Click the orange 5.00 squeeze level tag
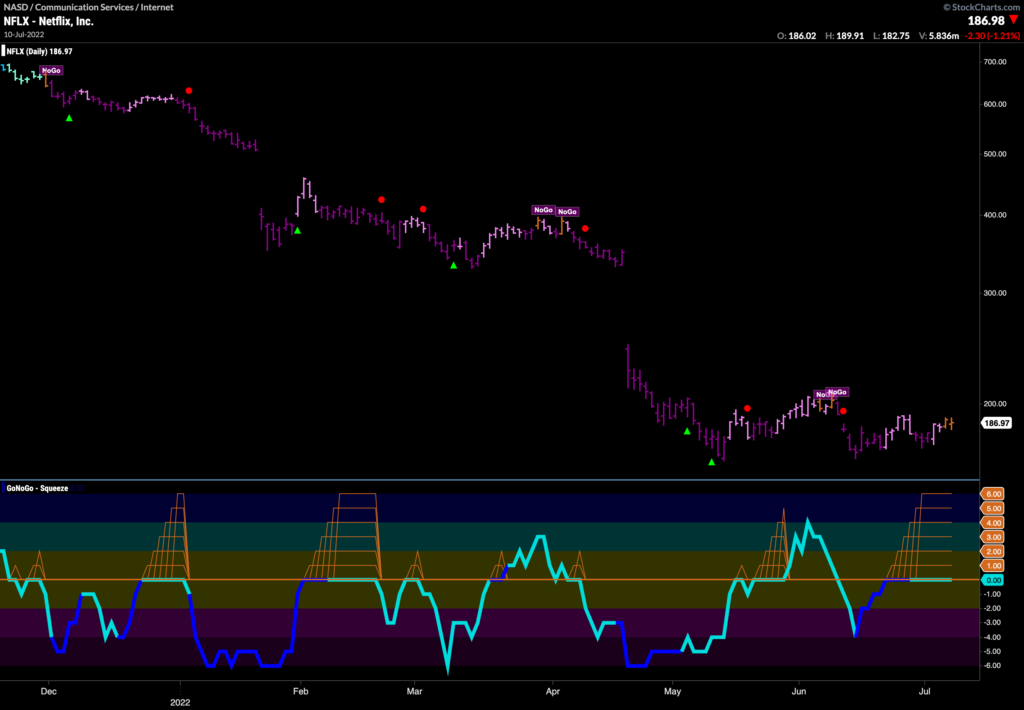The width and height of the screenshot is (1024, 710). click(992, 508)
